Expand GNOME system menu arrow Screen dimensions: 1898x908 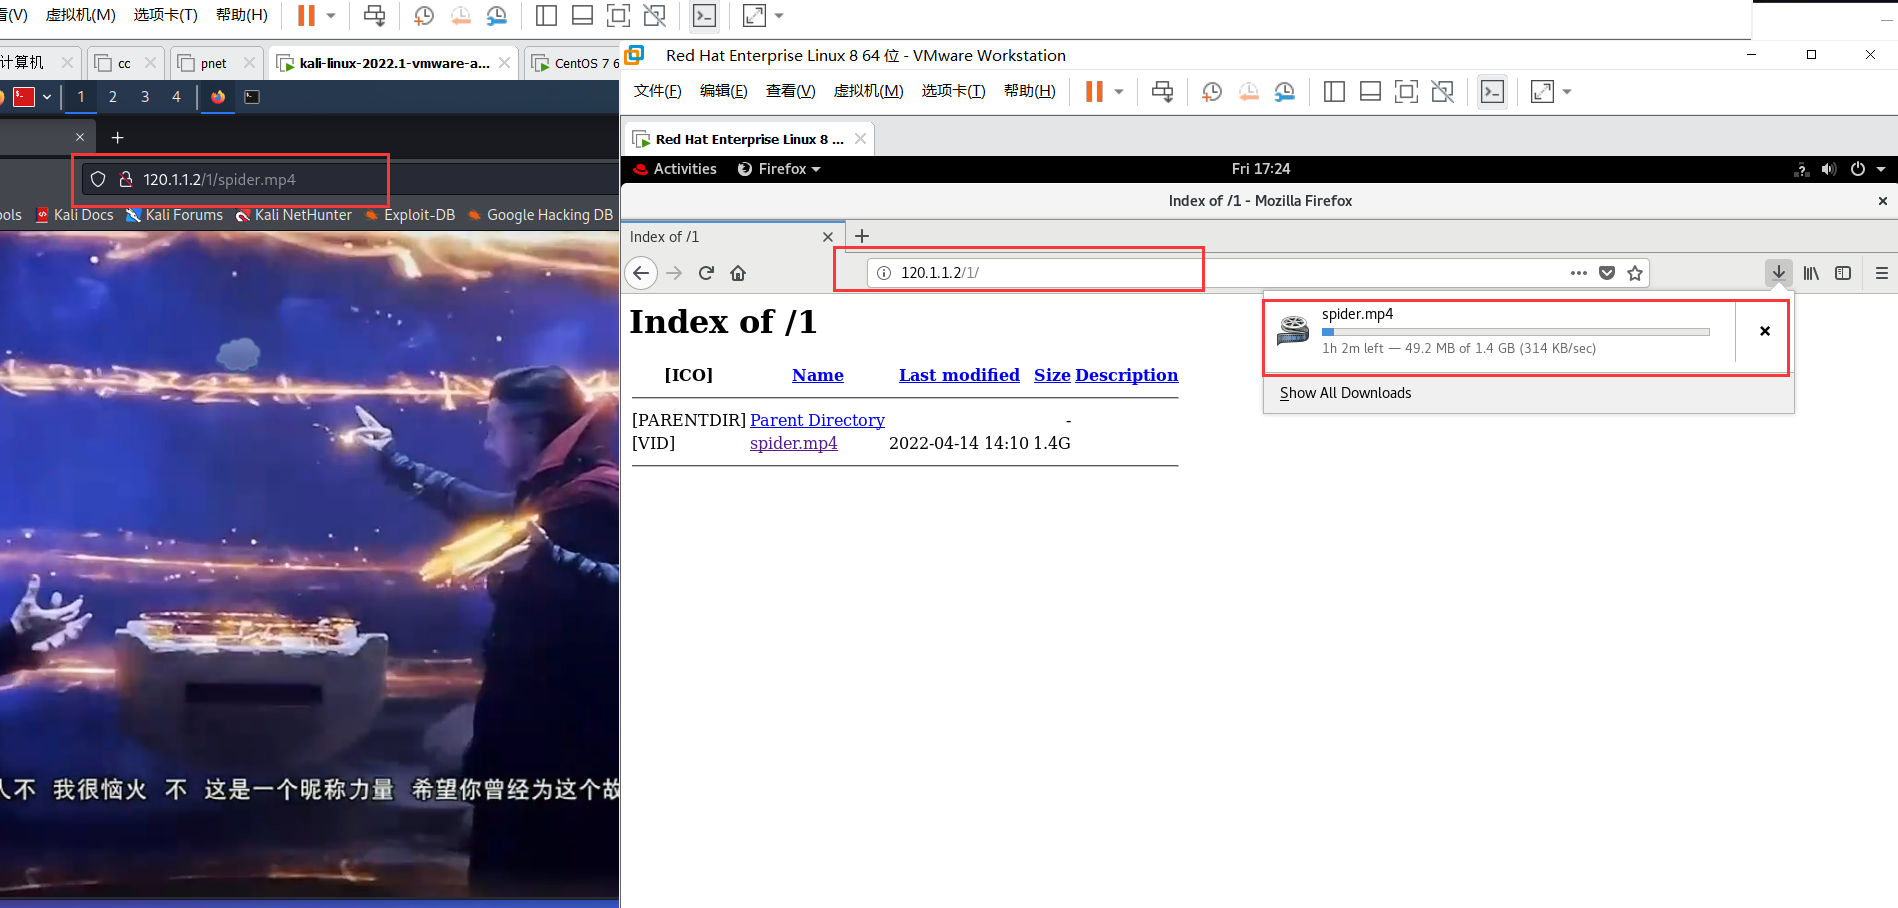click(1881, 169)
